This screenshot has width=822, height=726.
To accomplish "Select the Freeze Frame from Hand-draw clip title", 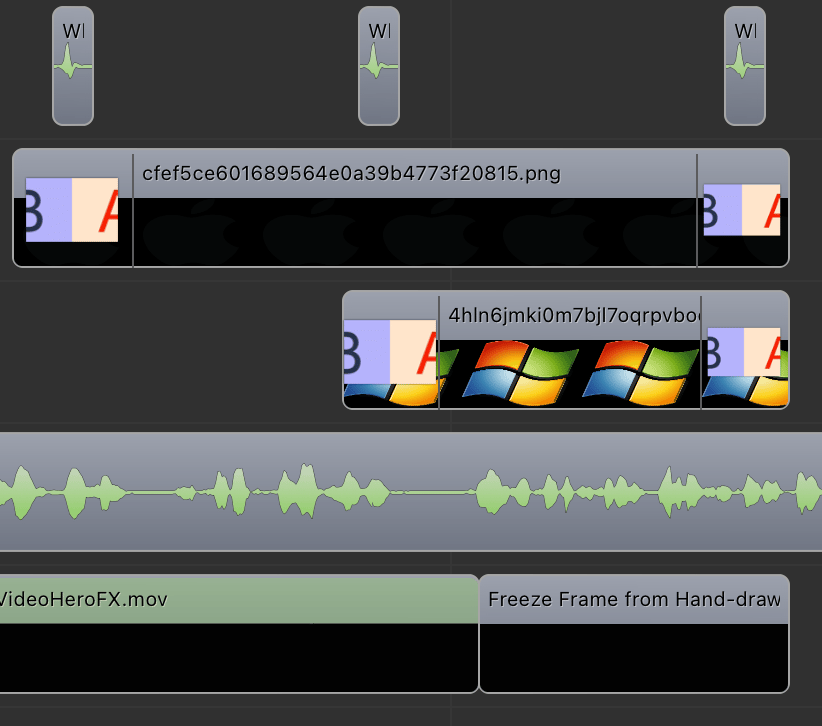I will click(634, 599).
